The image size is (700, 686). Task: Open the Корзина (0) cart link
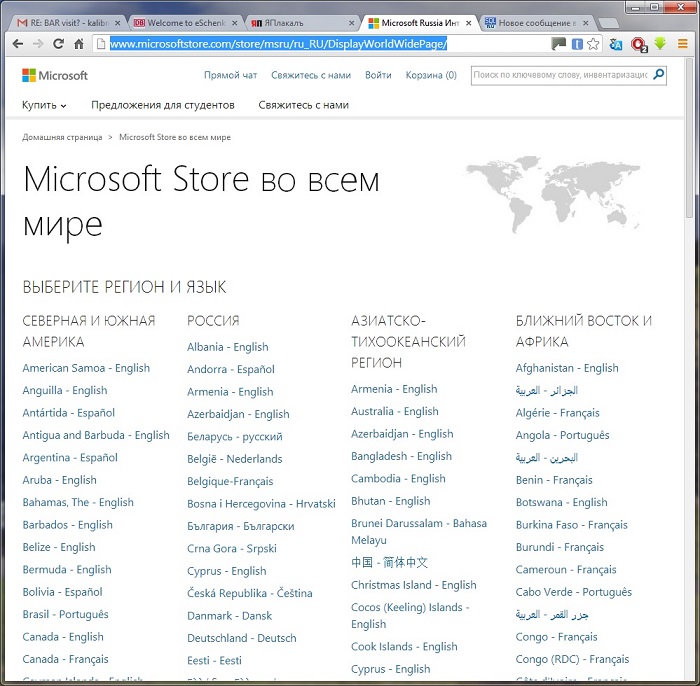tap(431, 75)
